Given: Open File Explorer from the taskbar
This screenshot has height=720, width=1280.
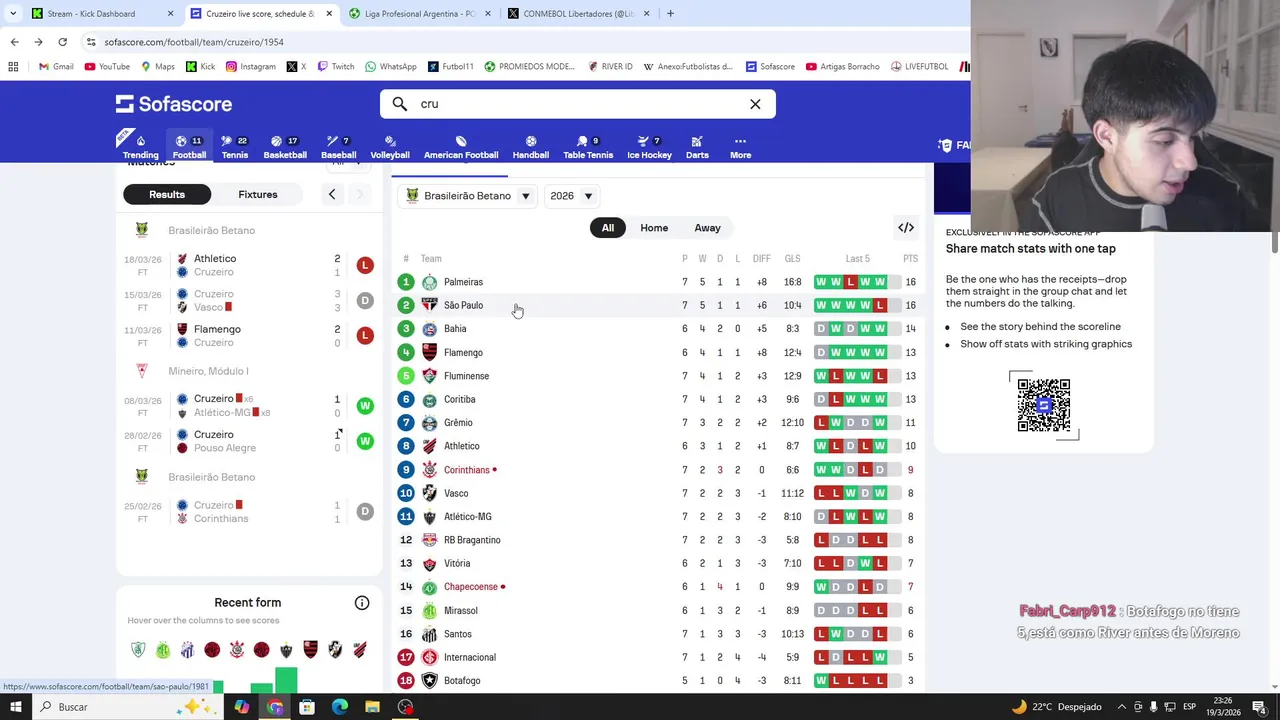Looking at the screenshot, I should [372, 707].
